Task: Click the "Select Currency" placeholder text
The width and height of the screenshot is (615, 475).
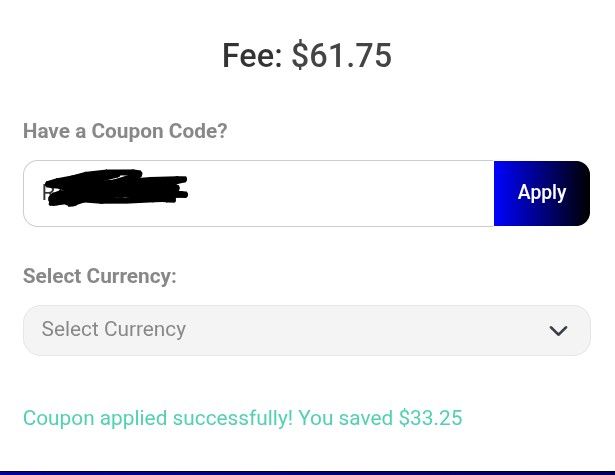Action: [x=114, y=329]
